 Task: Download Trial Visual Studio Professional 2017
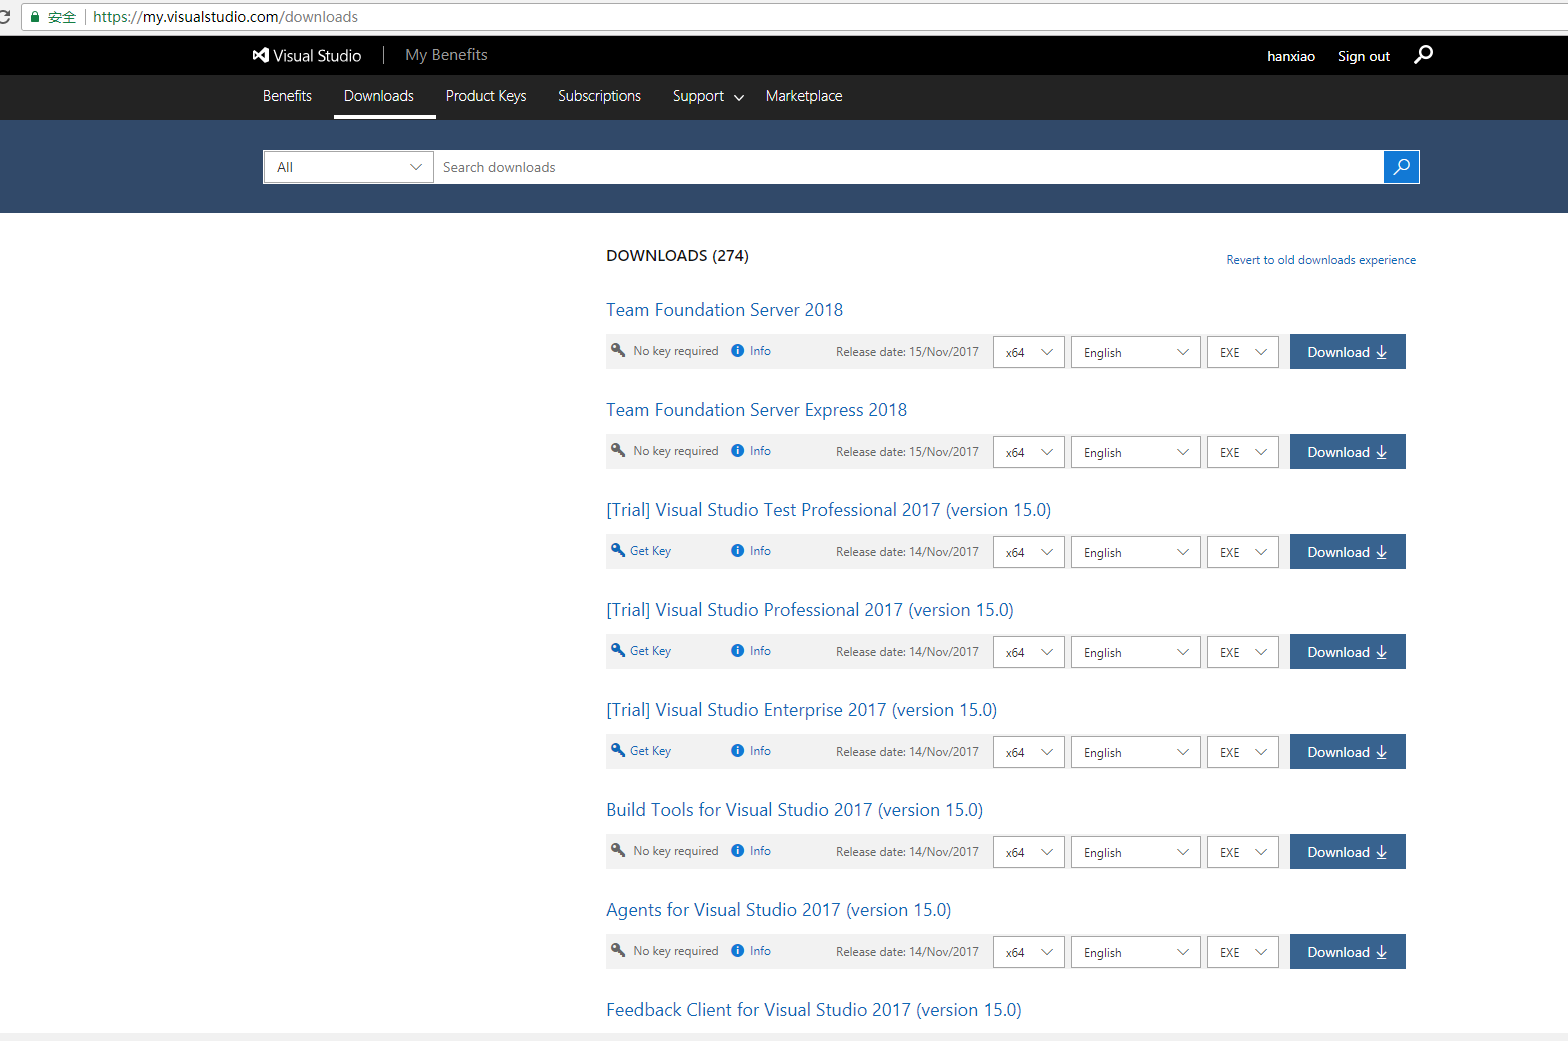pyautogui.click(x=1347, y=652)
